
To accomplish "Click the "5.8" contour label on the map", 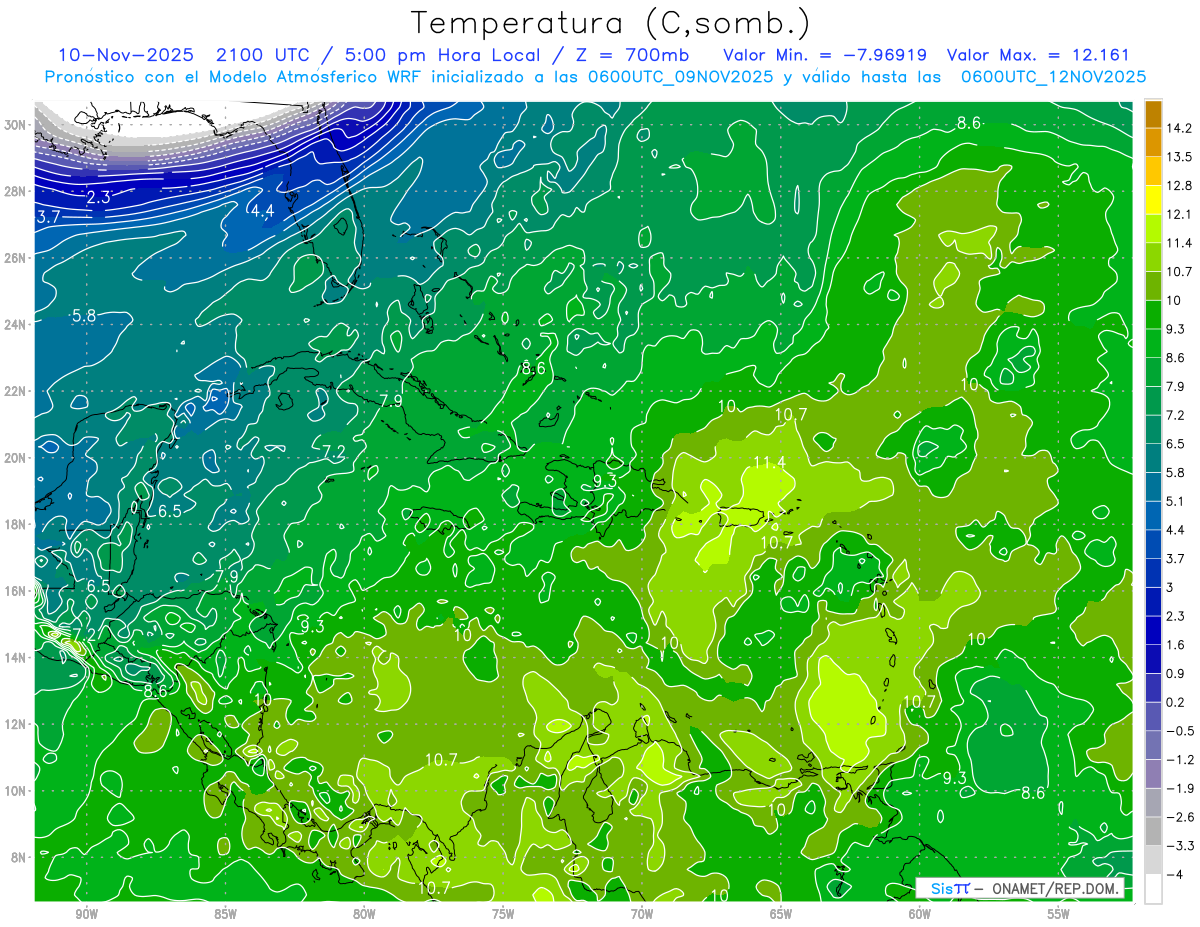I will point(84,315).
